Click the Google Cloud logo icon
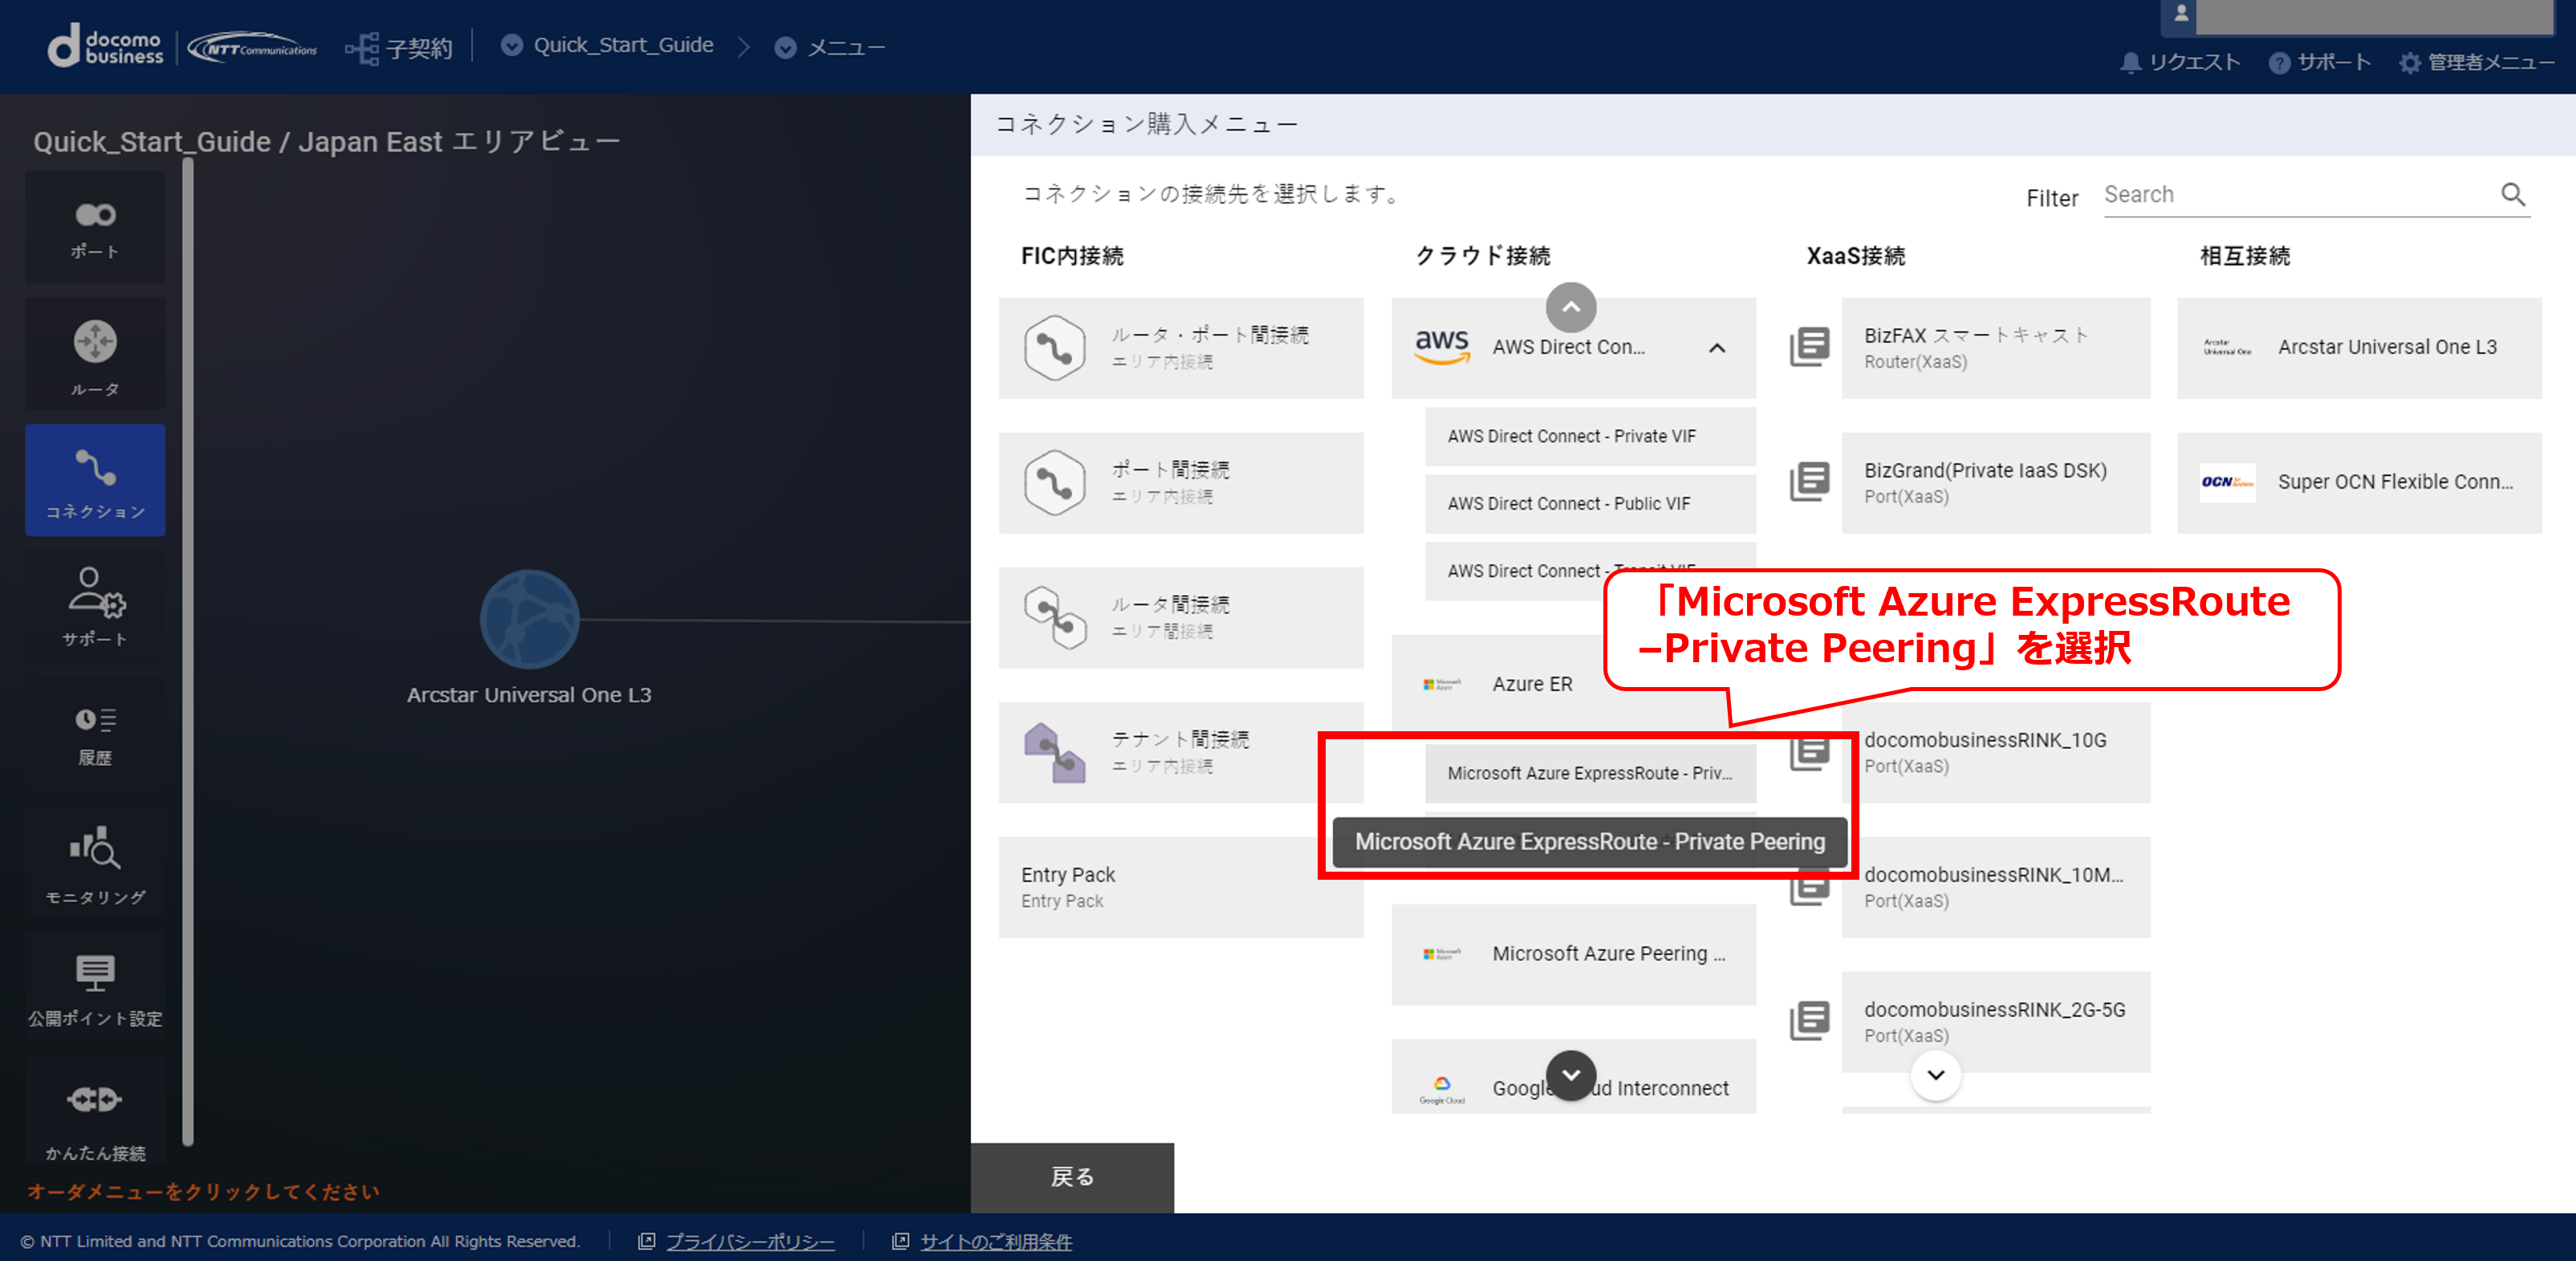 (x=1441, y=1089)
